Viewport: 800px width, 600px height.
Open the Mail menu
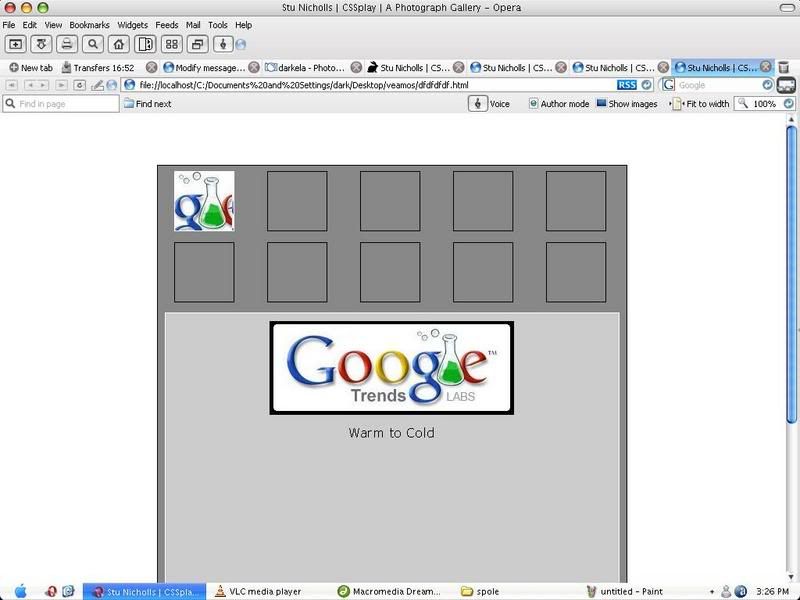tap(193, 25)
